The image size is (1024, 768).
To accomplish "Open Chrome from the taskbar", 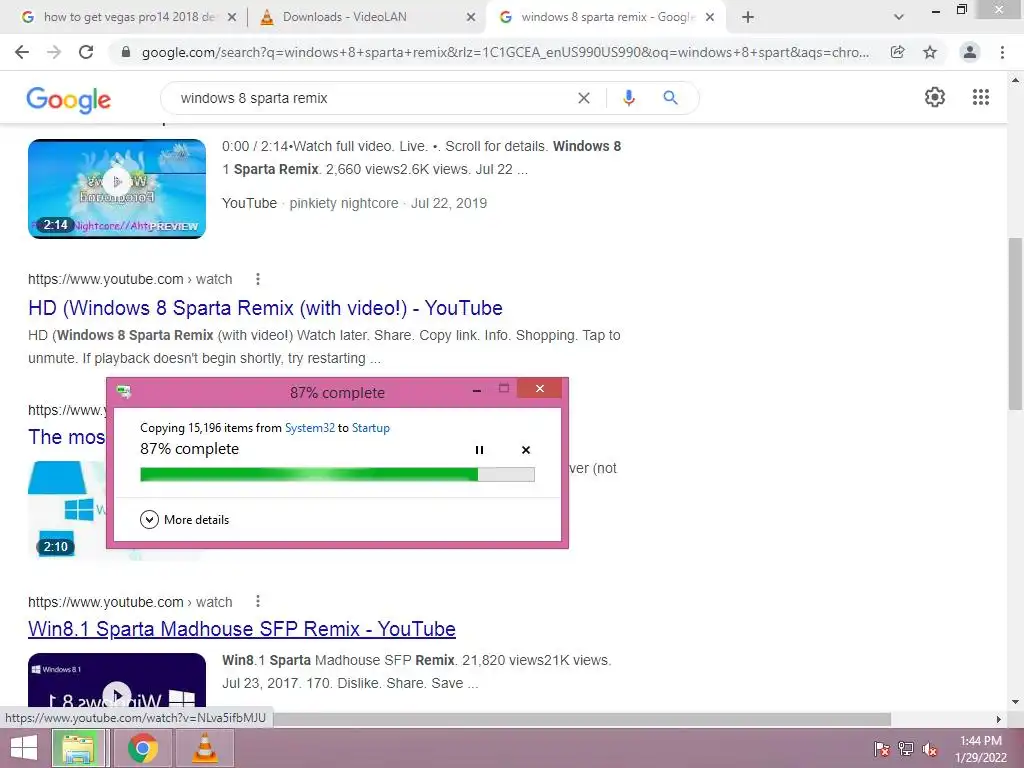I will tap(142, 748).
